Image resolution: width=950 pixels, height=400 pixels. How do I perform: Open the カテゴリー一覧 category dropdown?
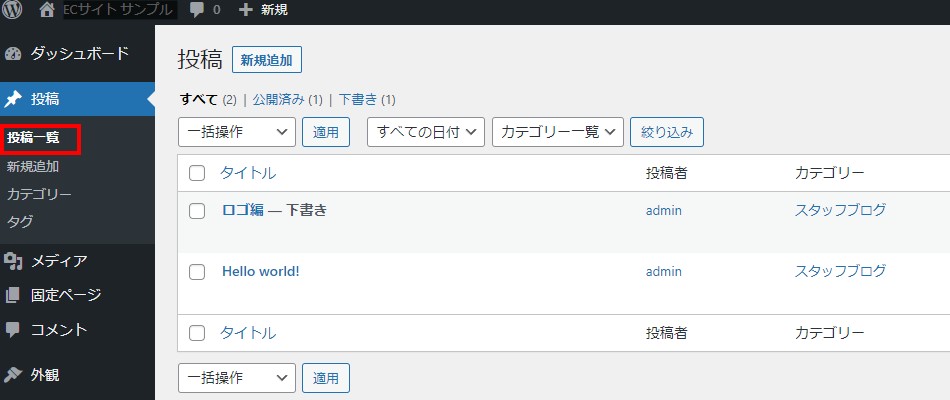pyautogui.click(x=558, y=132)
